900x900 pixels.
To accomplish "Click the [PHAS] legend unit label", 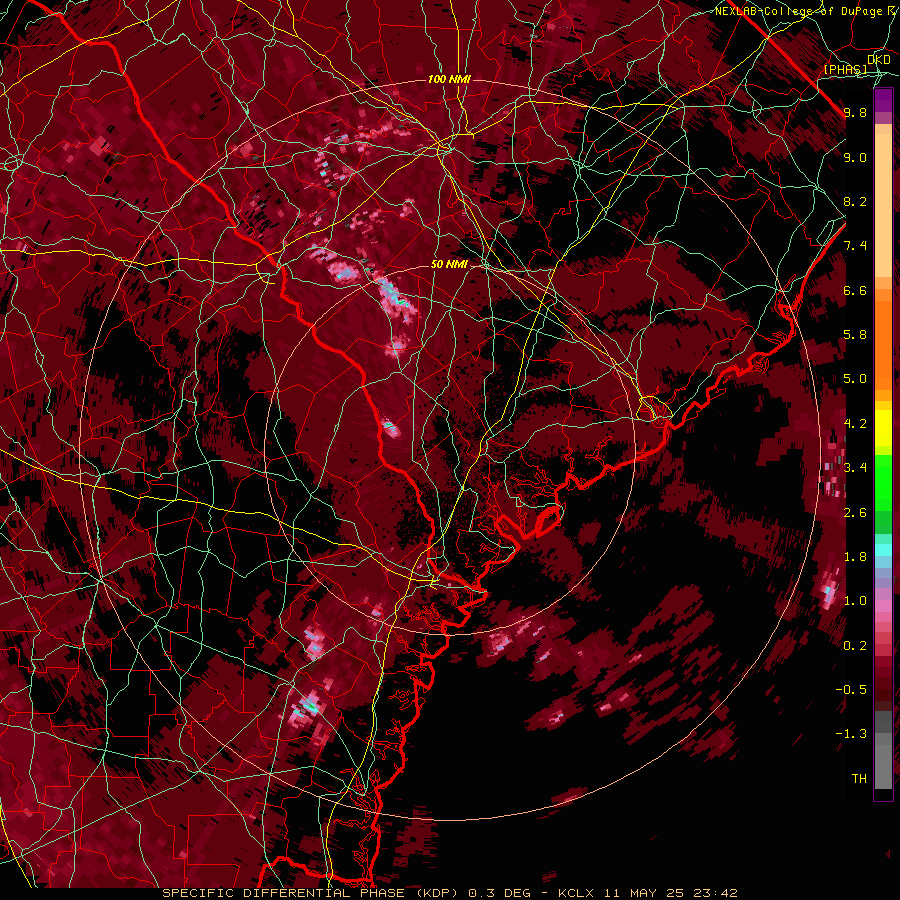I will [845, 69].
